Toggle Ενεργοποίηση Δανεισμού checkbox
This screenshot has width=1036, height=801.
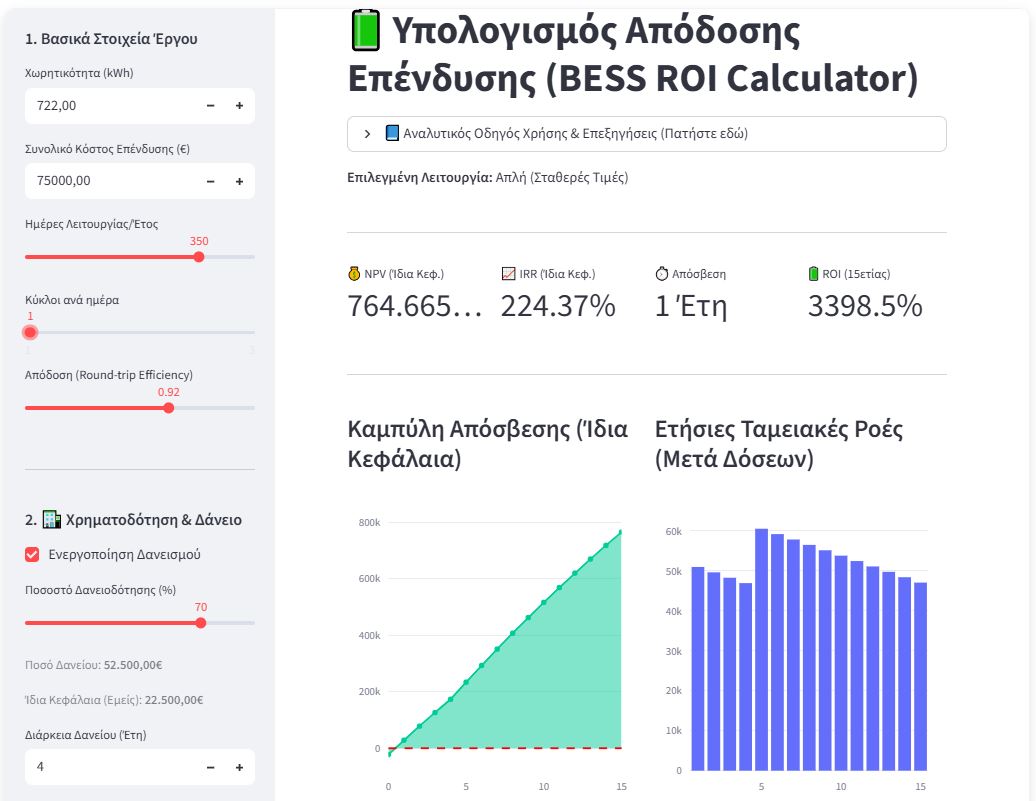[32, 555]
